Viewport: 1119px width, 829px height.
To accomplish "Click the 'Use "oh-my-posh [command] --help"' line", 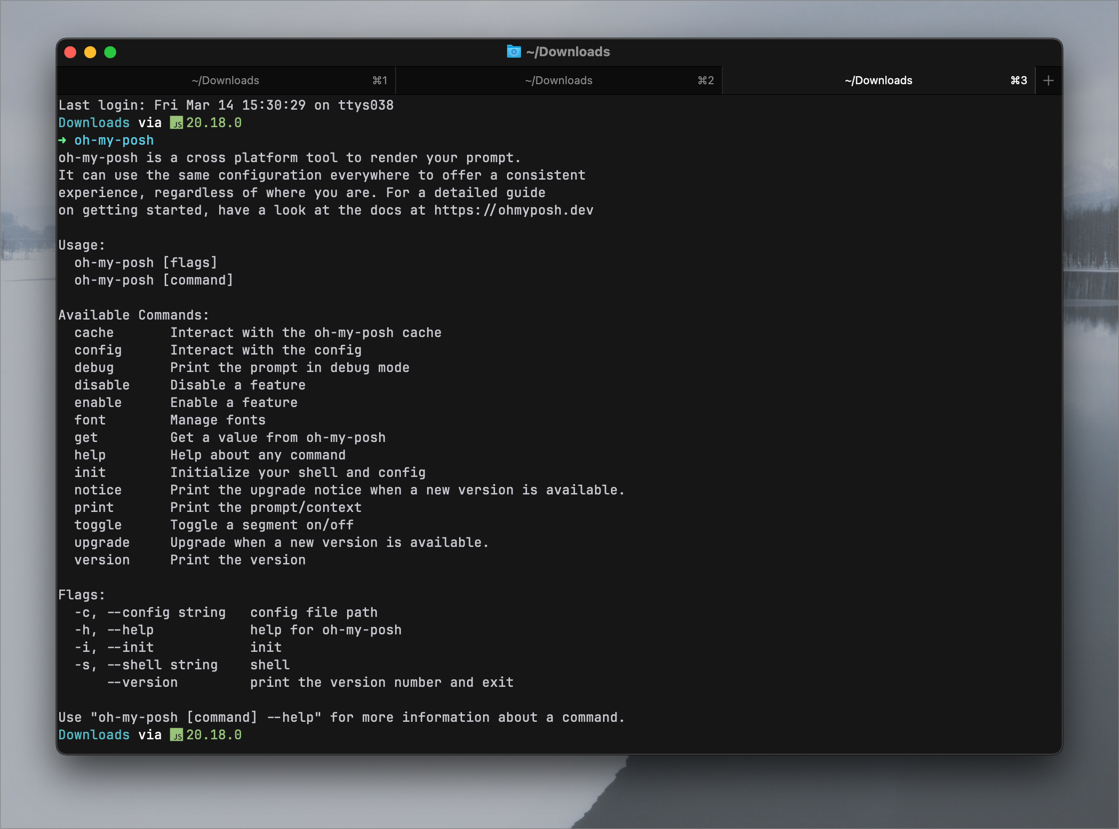I will click(x=342, y=718).
